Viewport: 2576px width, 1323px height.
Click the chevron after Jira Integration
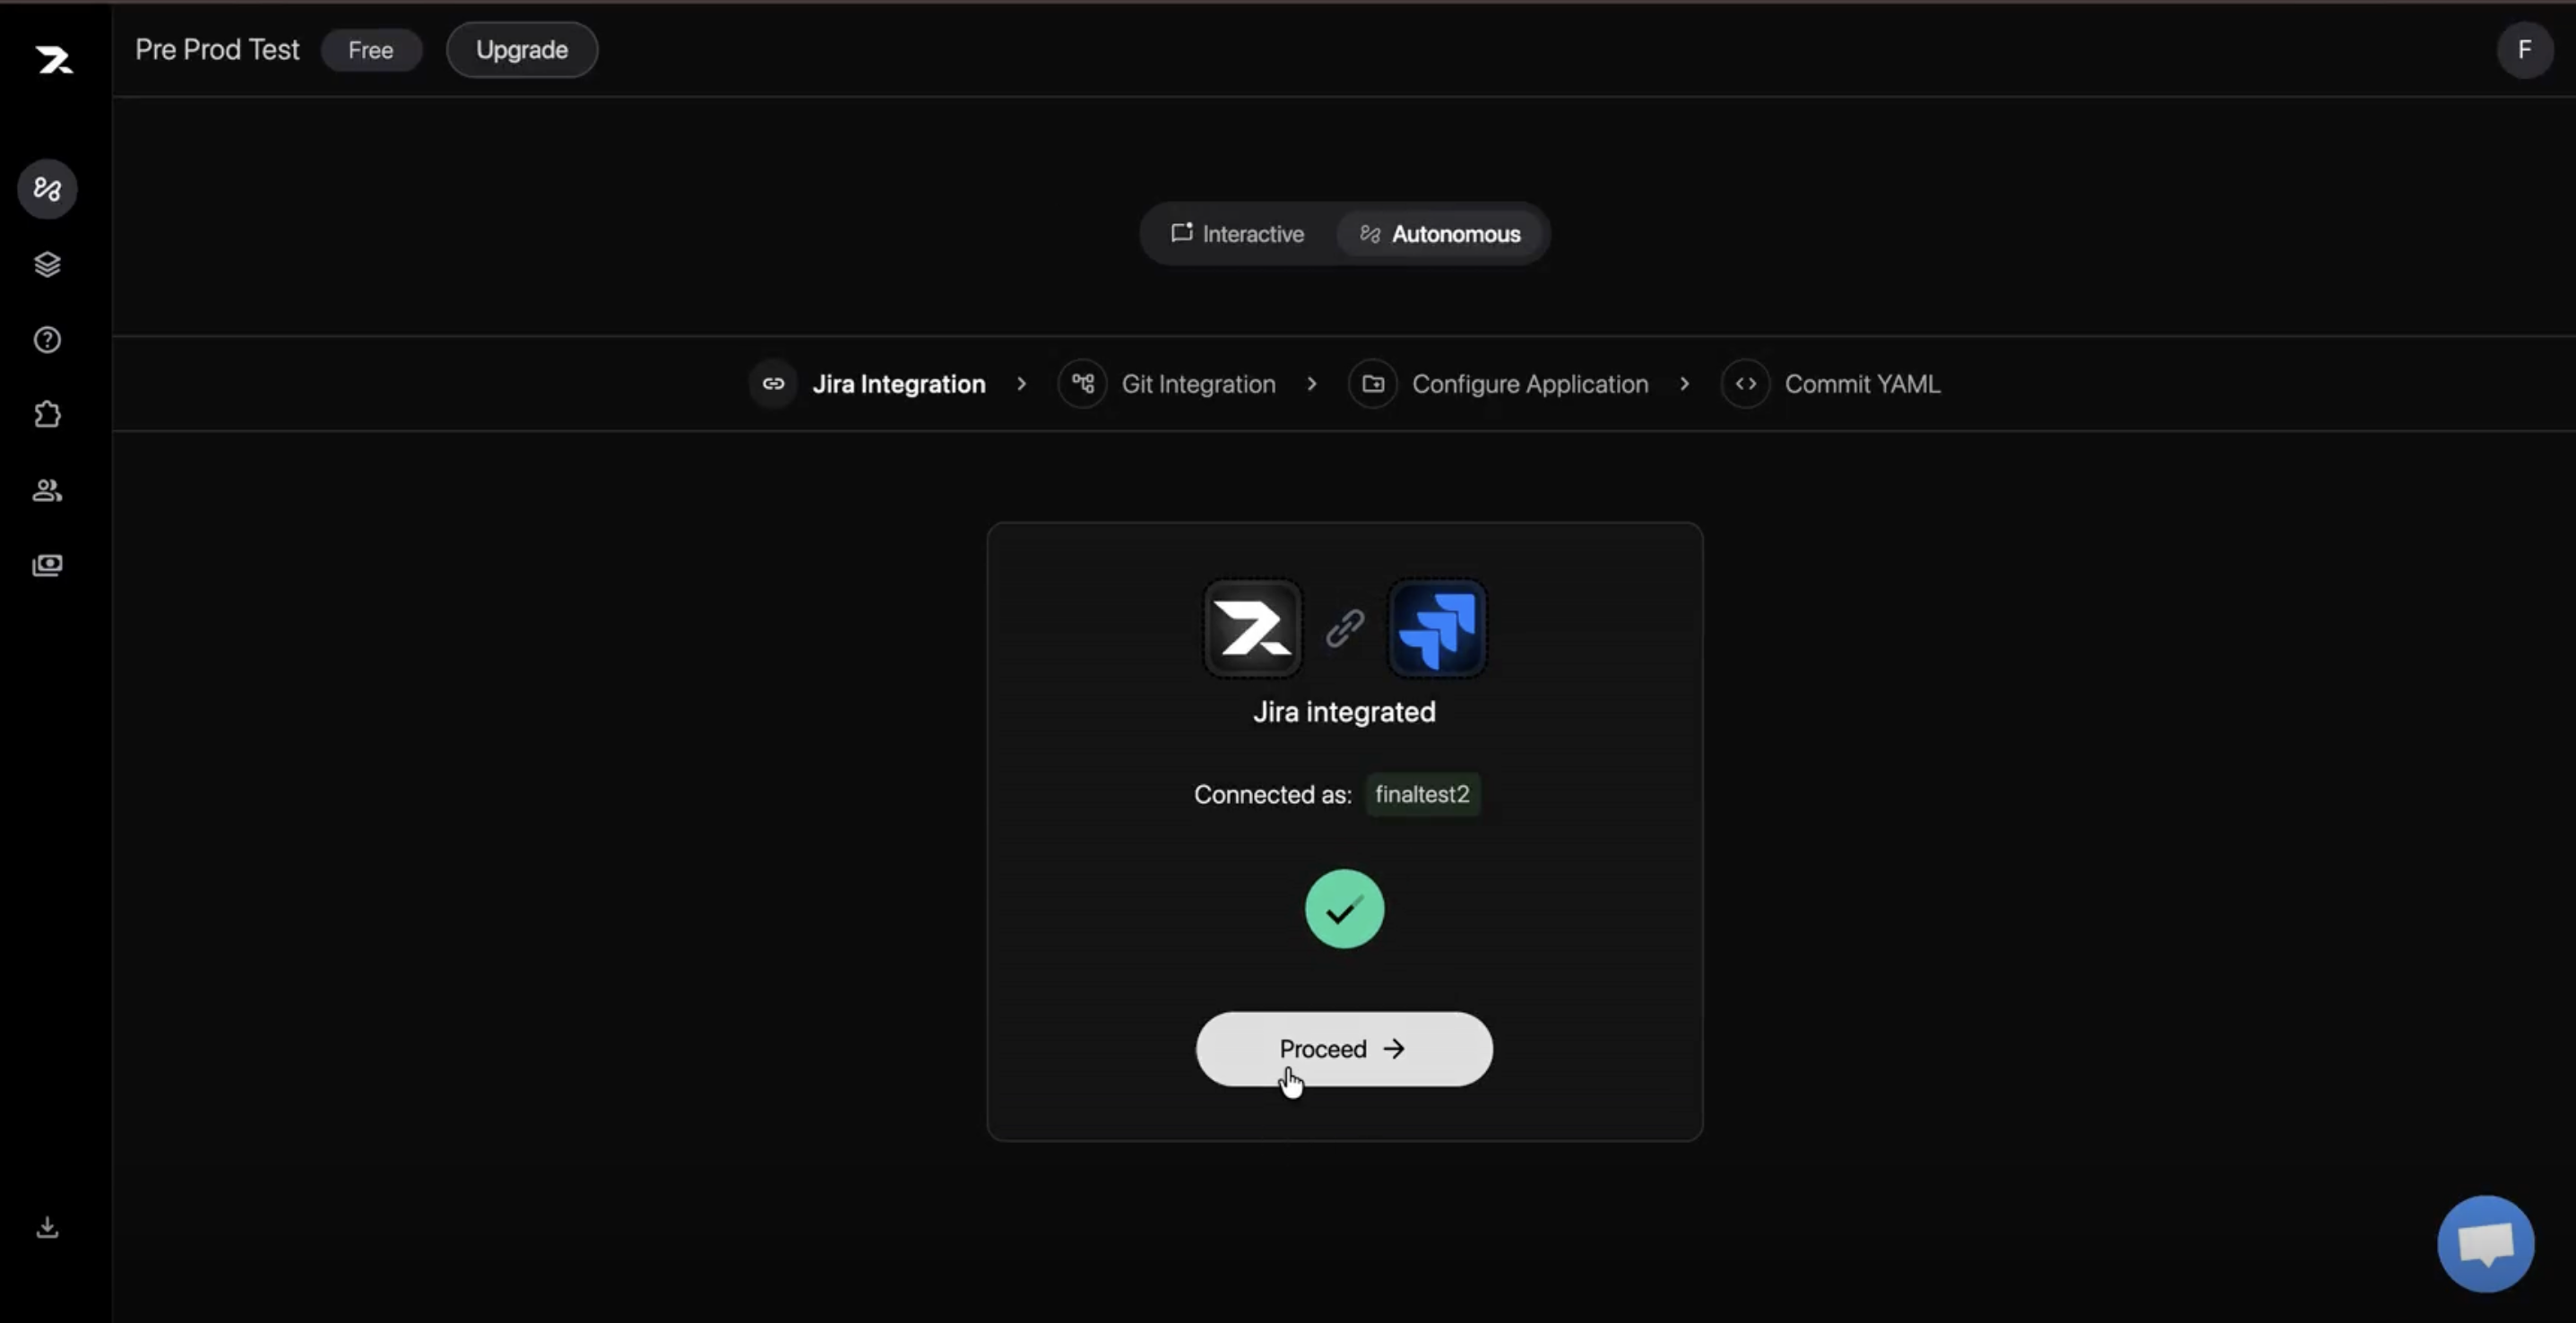click(1021, 384)
